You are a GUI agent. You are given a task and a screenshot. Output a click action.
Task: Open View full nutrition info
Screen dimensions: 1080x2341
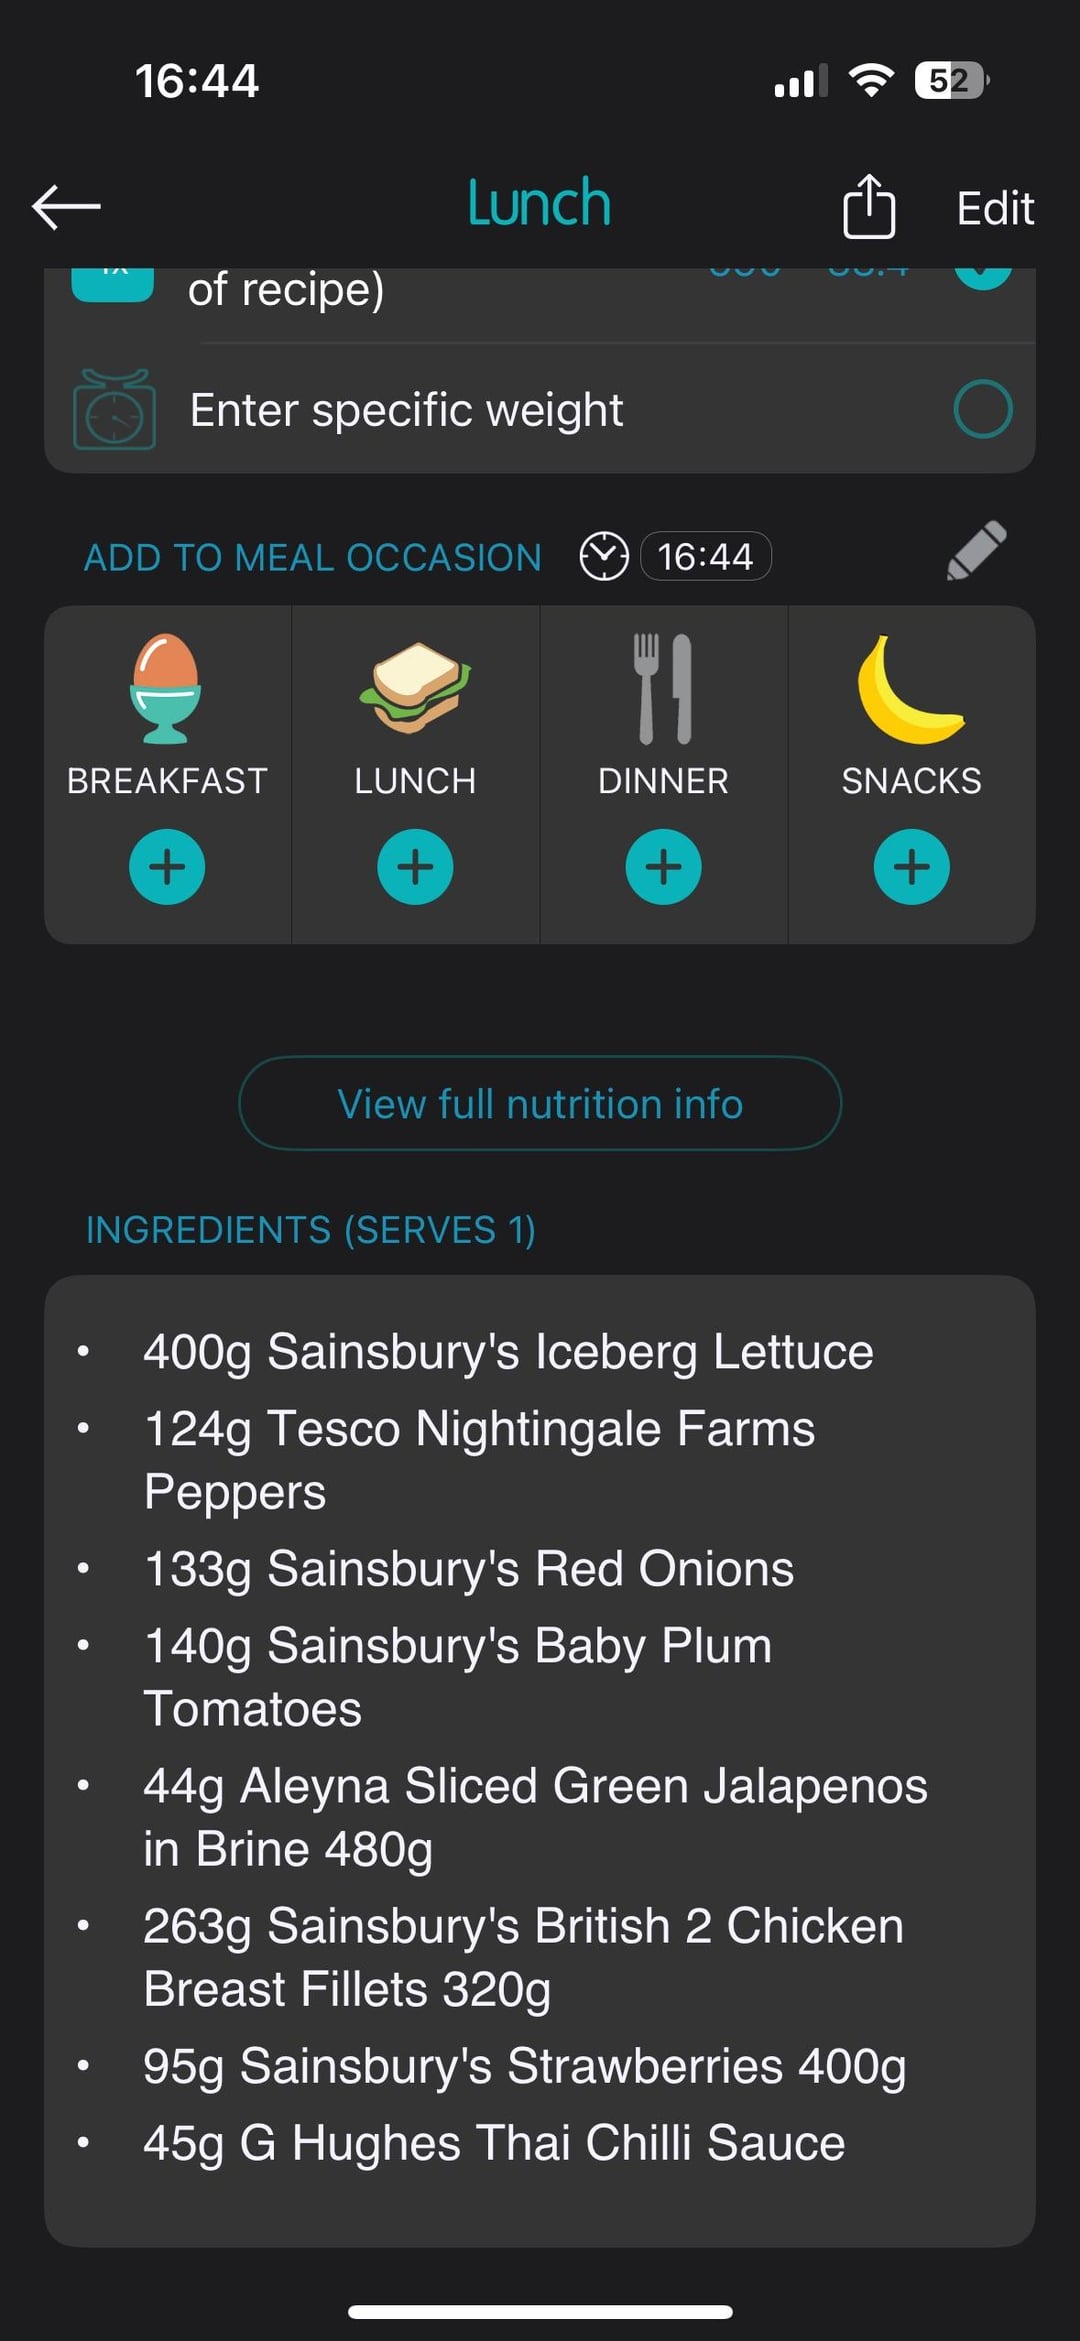click(540, 1104)
